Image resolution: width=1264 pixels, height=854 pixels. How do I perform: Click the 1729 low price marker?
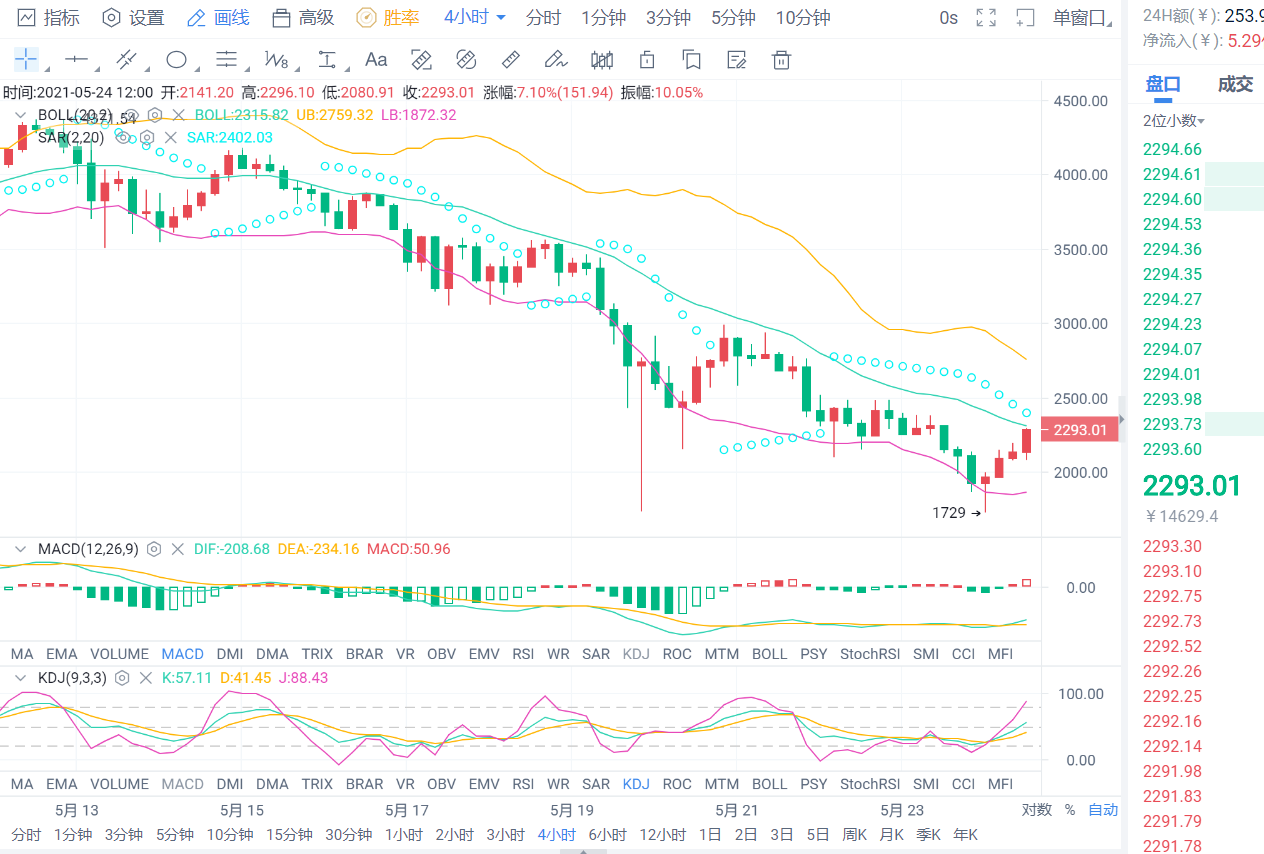(x=957, y=513)
